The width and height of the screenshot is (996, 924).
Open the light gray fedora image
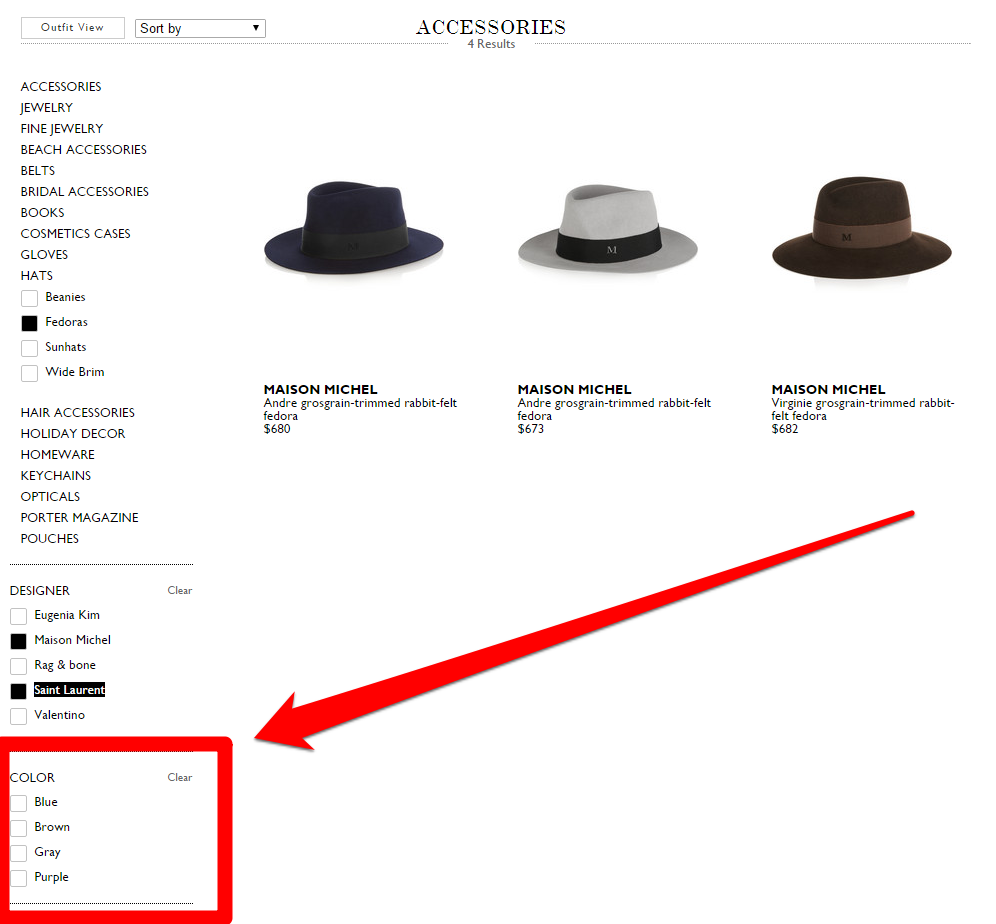[608, 230]
